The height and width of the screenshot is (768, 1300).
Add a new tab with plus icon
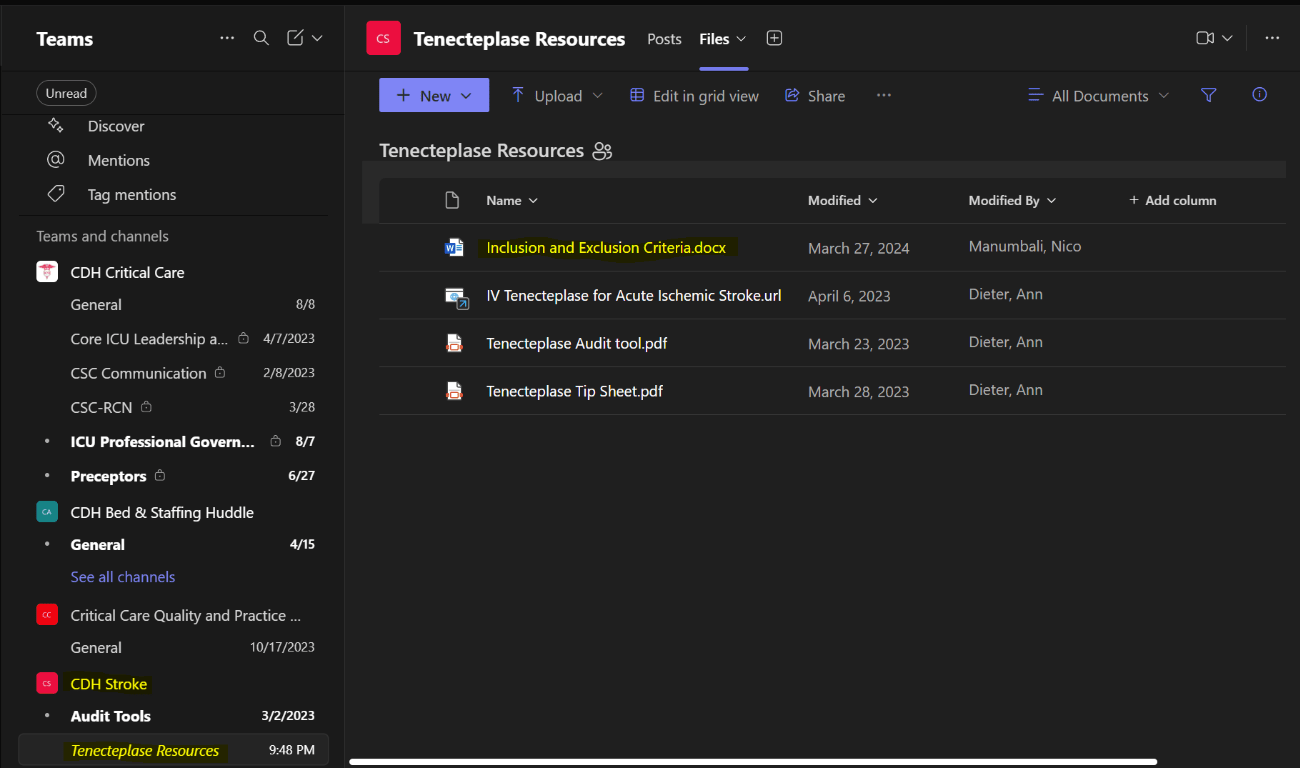click(774, 38)
